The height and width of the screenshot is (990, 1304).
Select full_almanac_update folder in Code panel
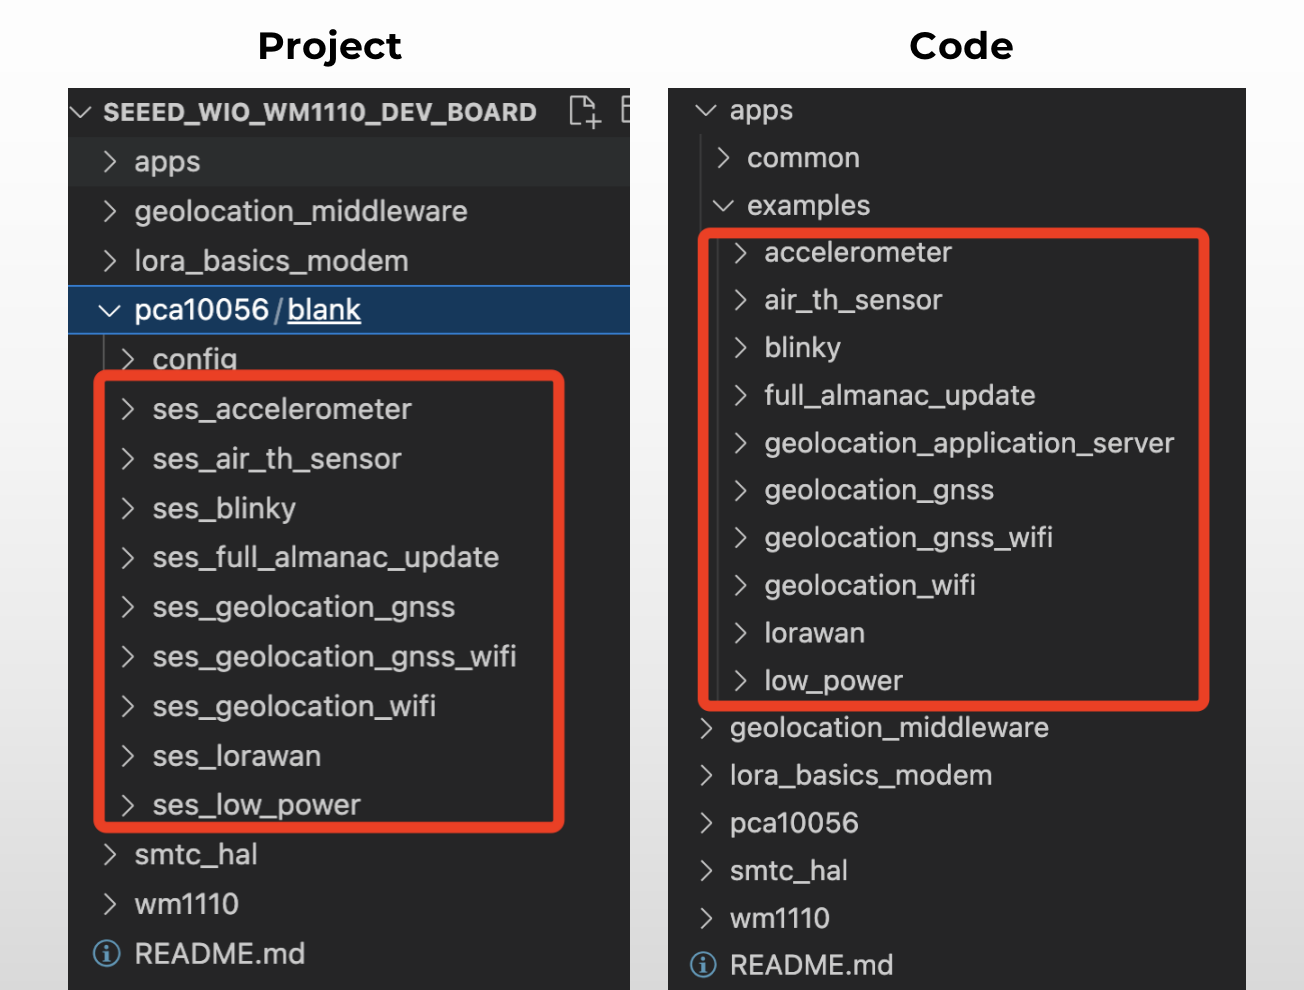[899, 395]
